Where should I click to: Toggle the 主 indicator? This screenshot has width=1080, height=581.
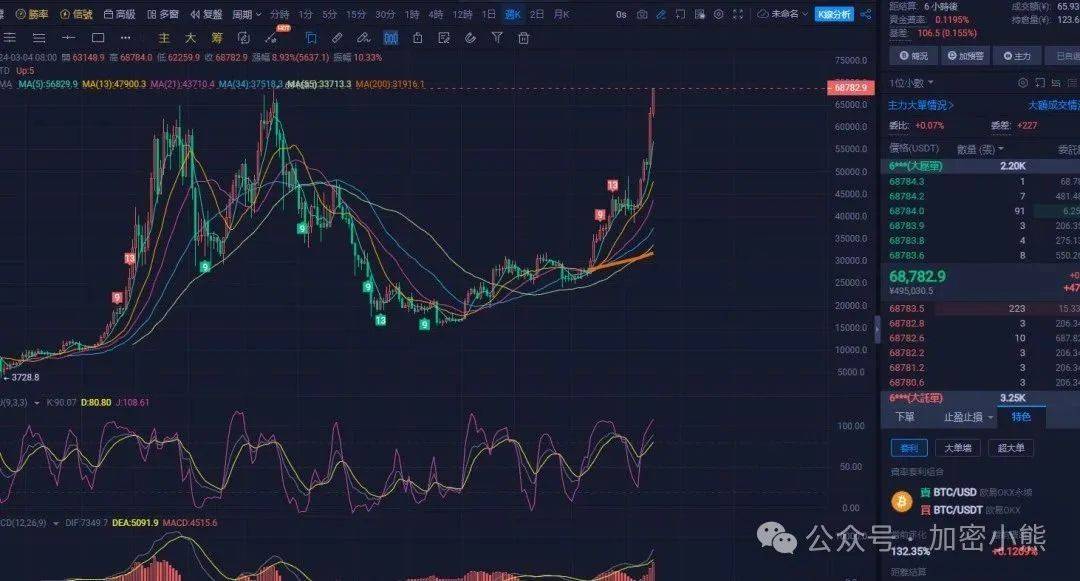(163, 38)
